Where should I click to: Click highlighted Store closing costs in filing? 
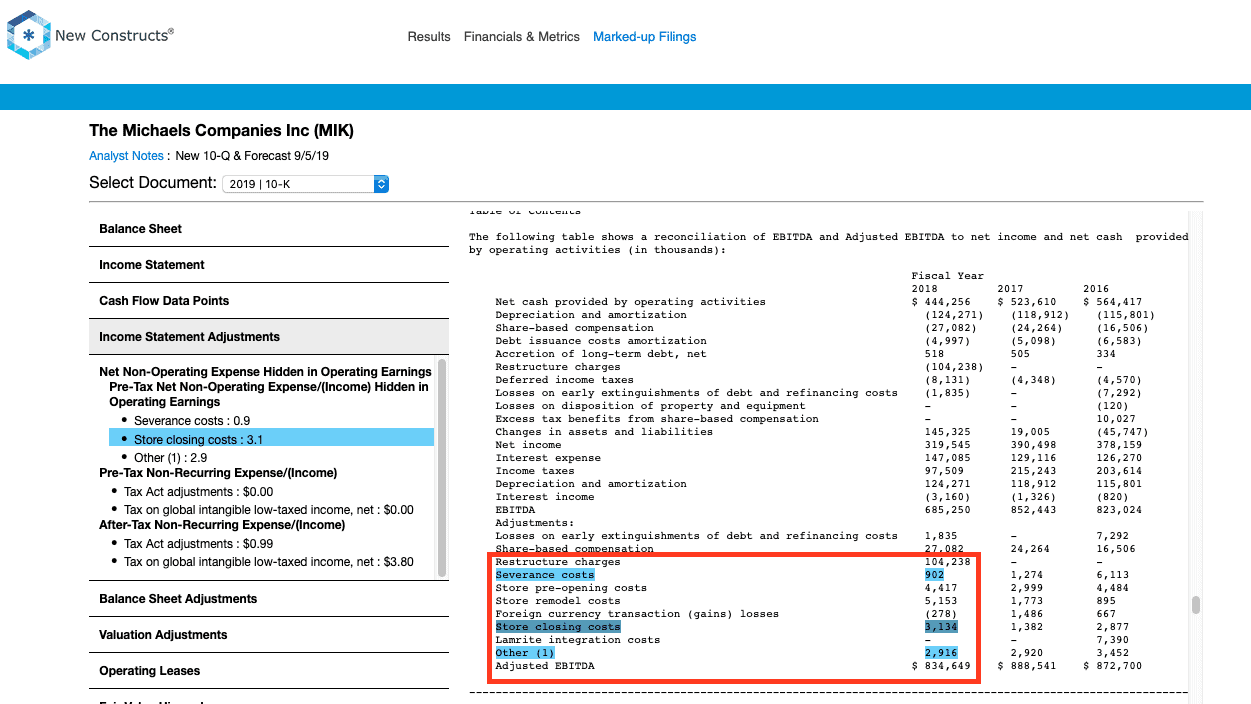click(x=558, y=627)
